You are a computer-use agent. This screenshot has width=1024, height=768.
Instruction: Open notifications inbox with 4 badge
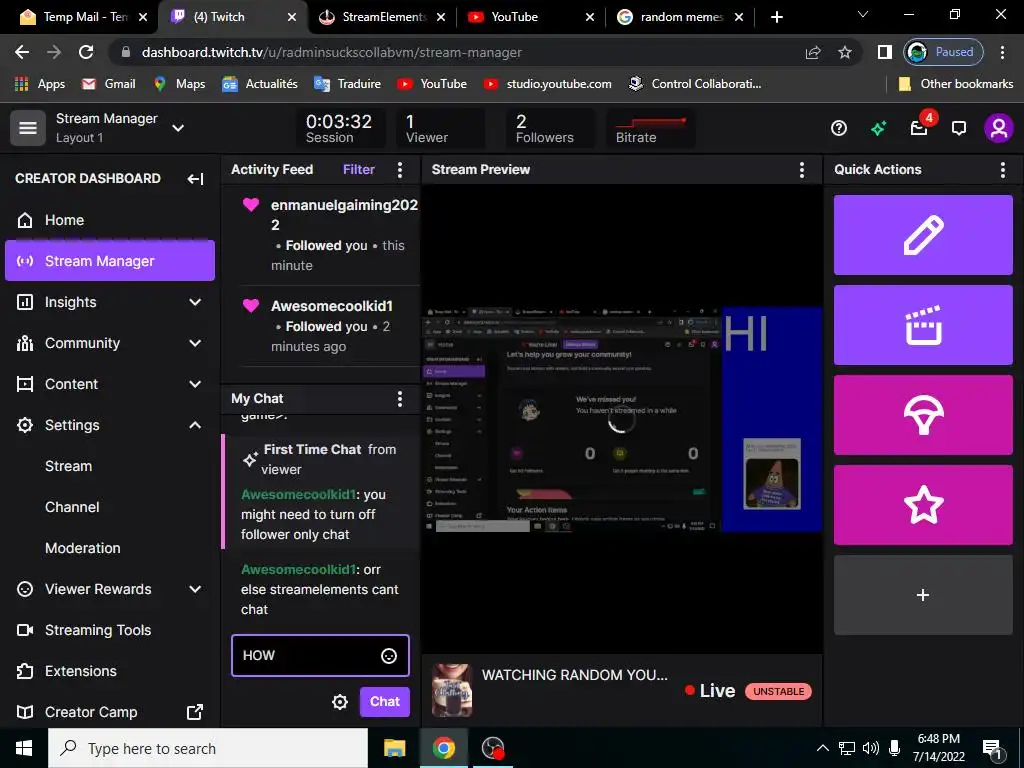[x=920, y=127]
